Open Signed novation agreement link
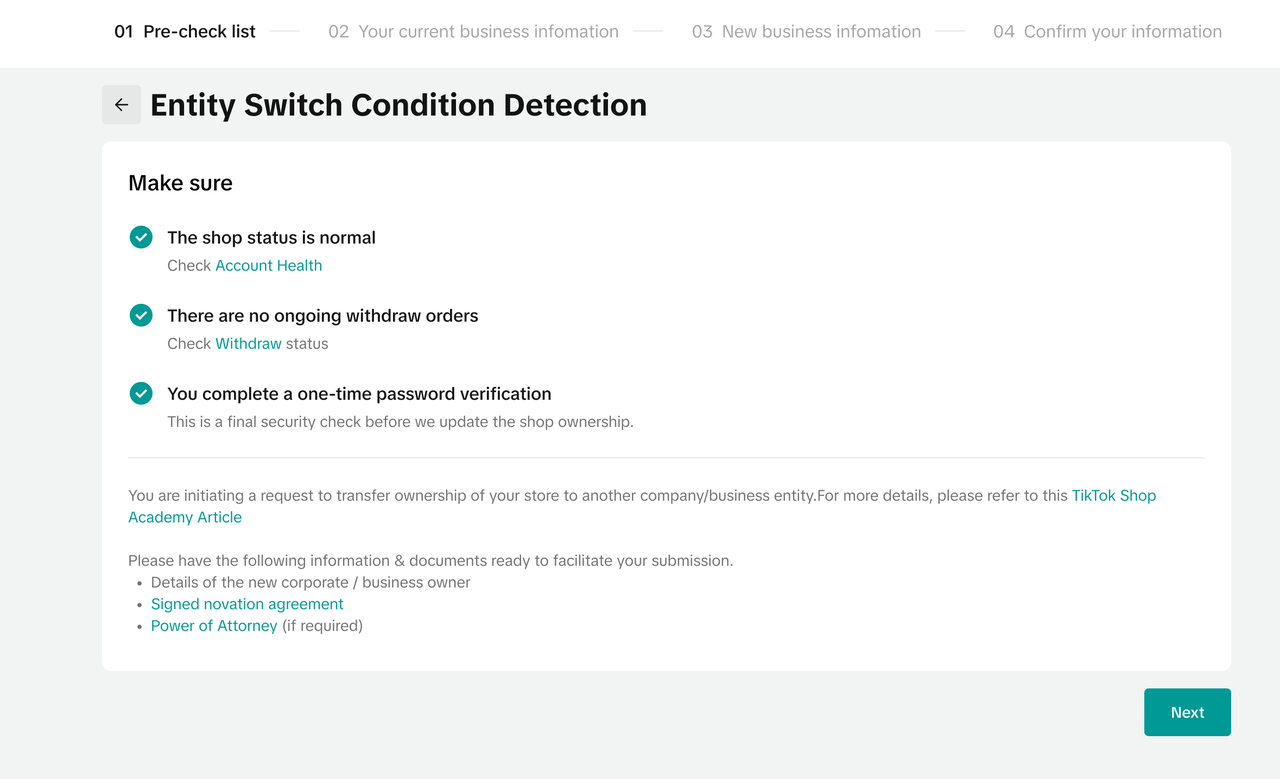Image resolution: width=1280 pixels, height=779 pixels. pyautogui.click(x=247, y=604)
